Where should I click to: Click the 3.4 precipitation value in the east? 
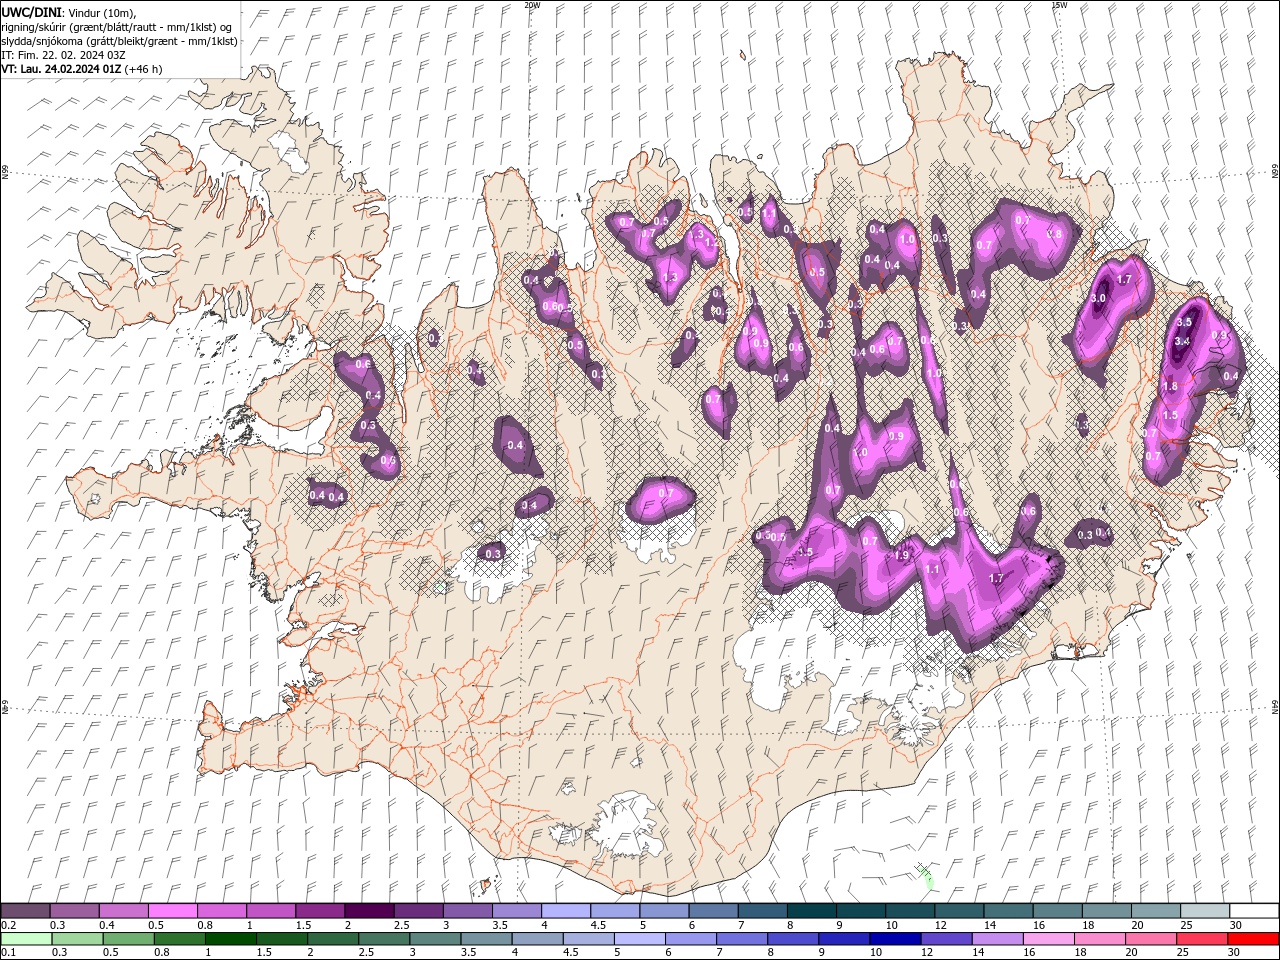1182,342
